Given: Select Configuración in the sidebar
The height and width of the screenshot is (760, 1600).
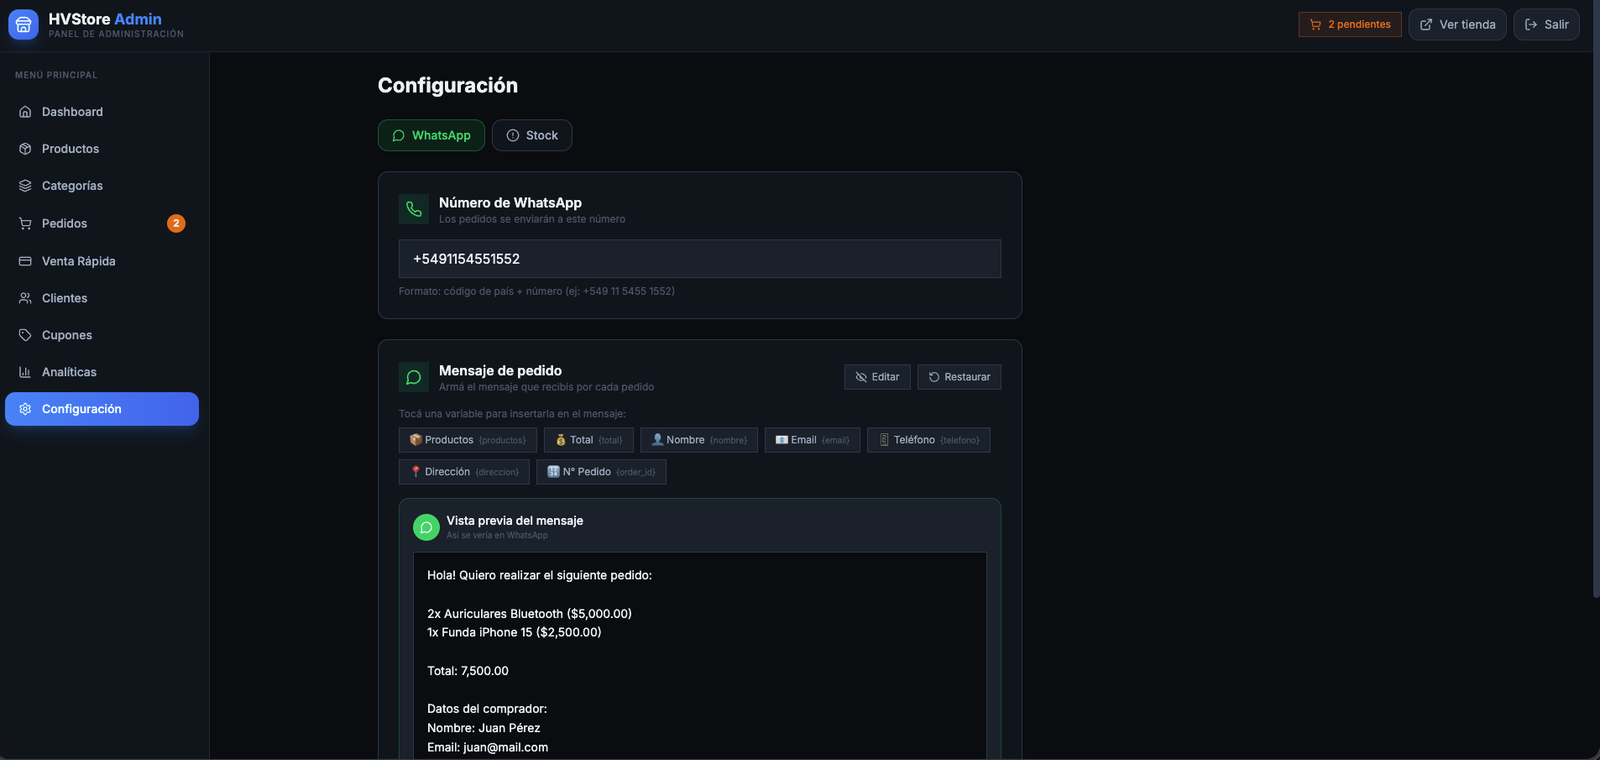Looking at the screenshot, I should pos(102,409).
